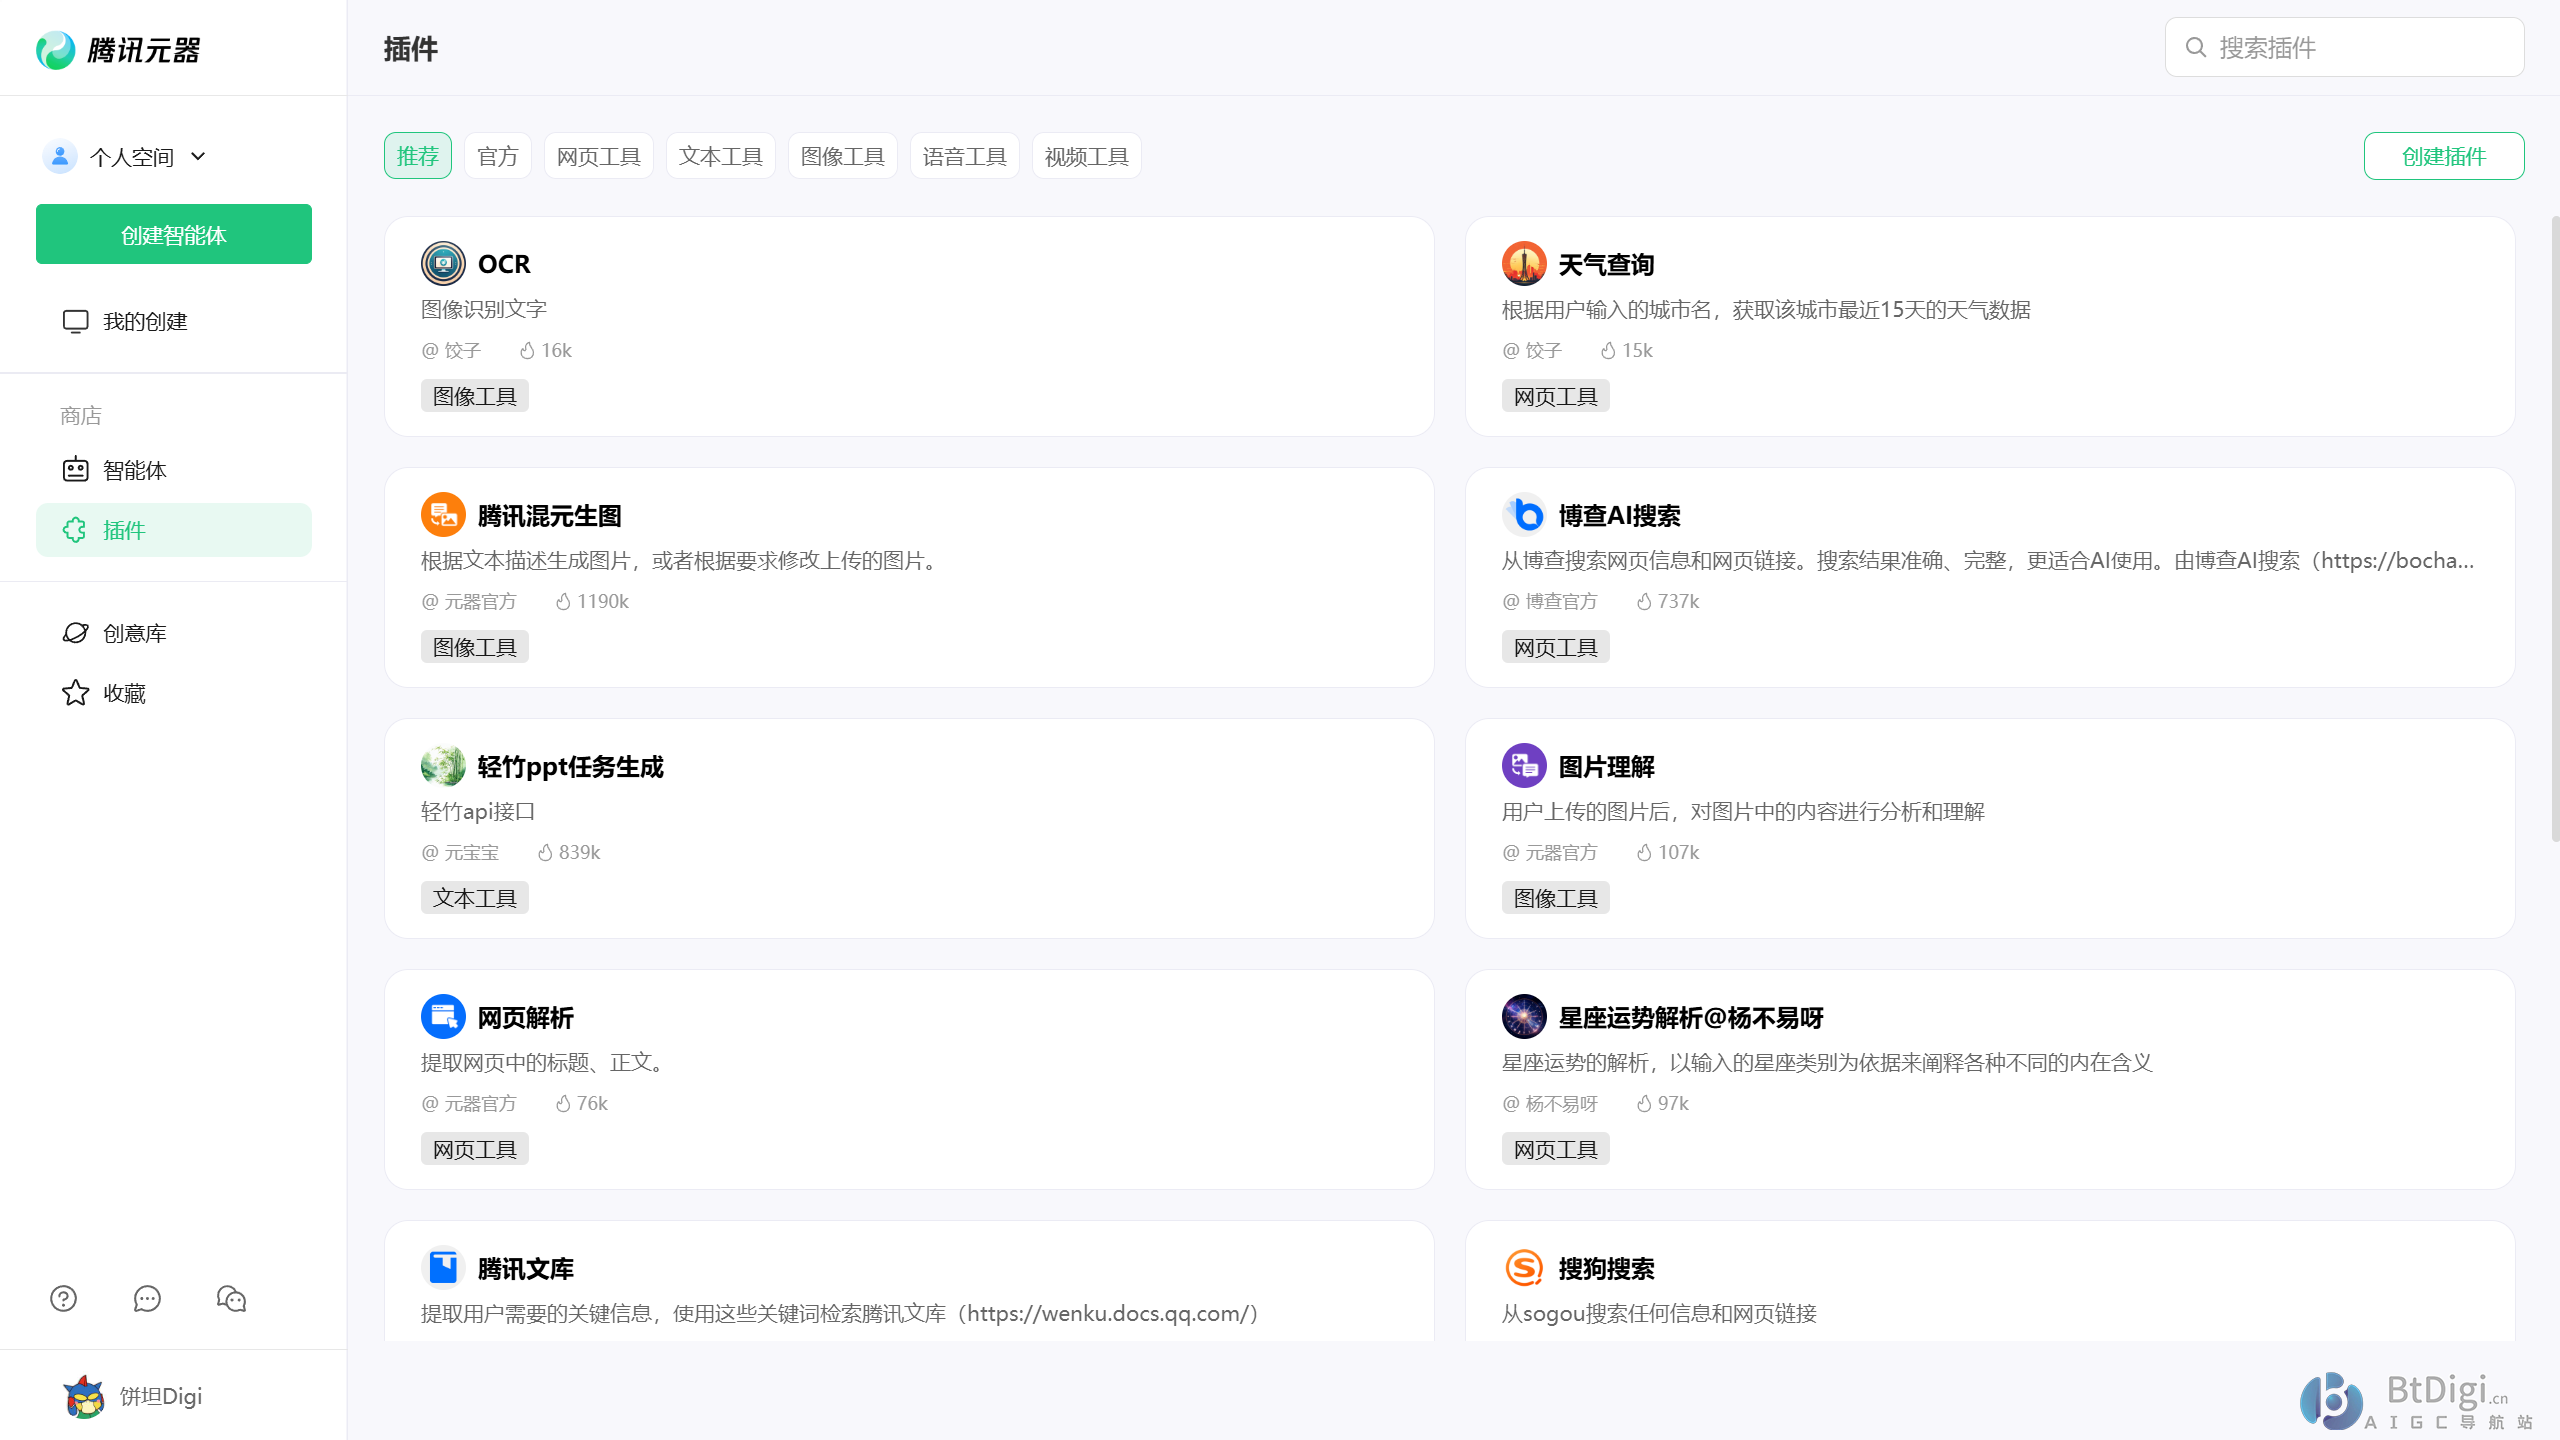The image size is (2560, 1440).
Task: Click the search magnifier icon
Action: (x=2196, y=47)
